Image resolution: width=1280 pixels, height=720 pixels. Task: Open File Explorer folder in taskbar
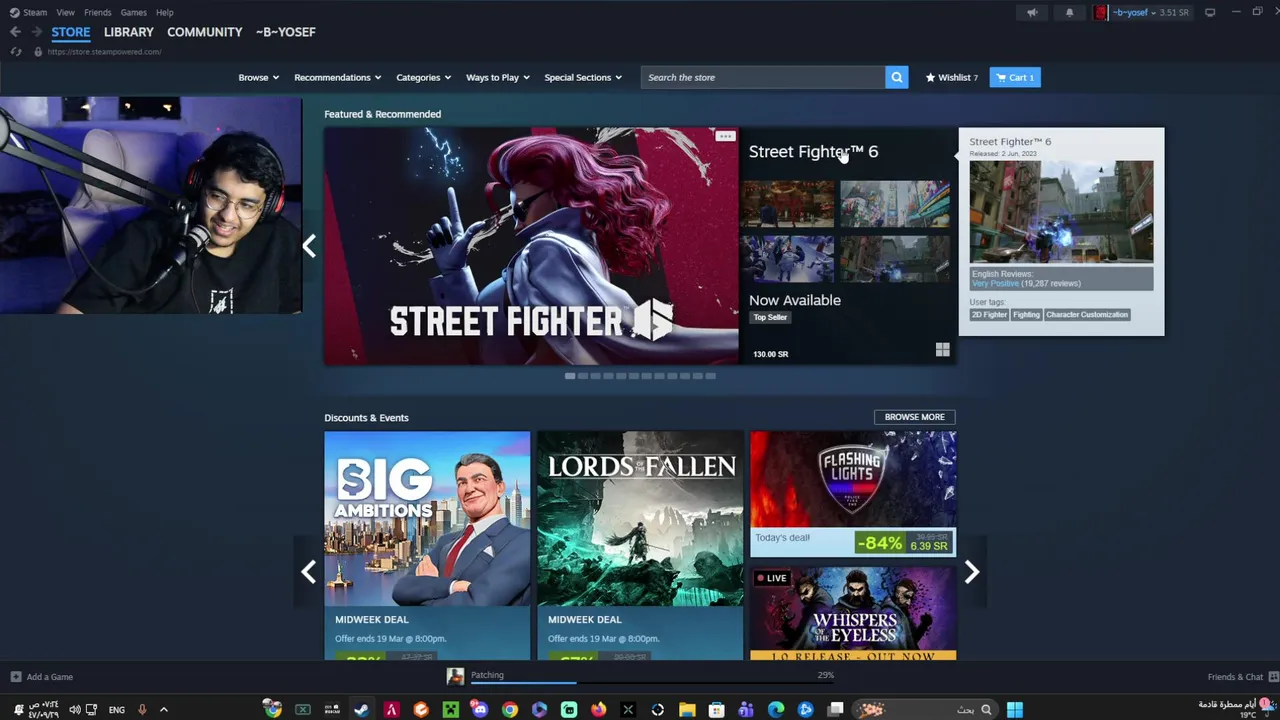click(x=687, y=710)
